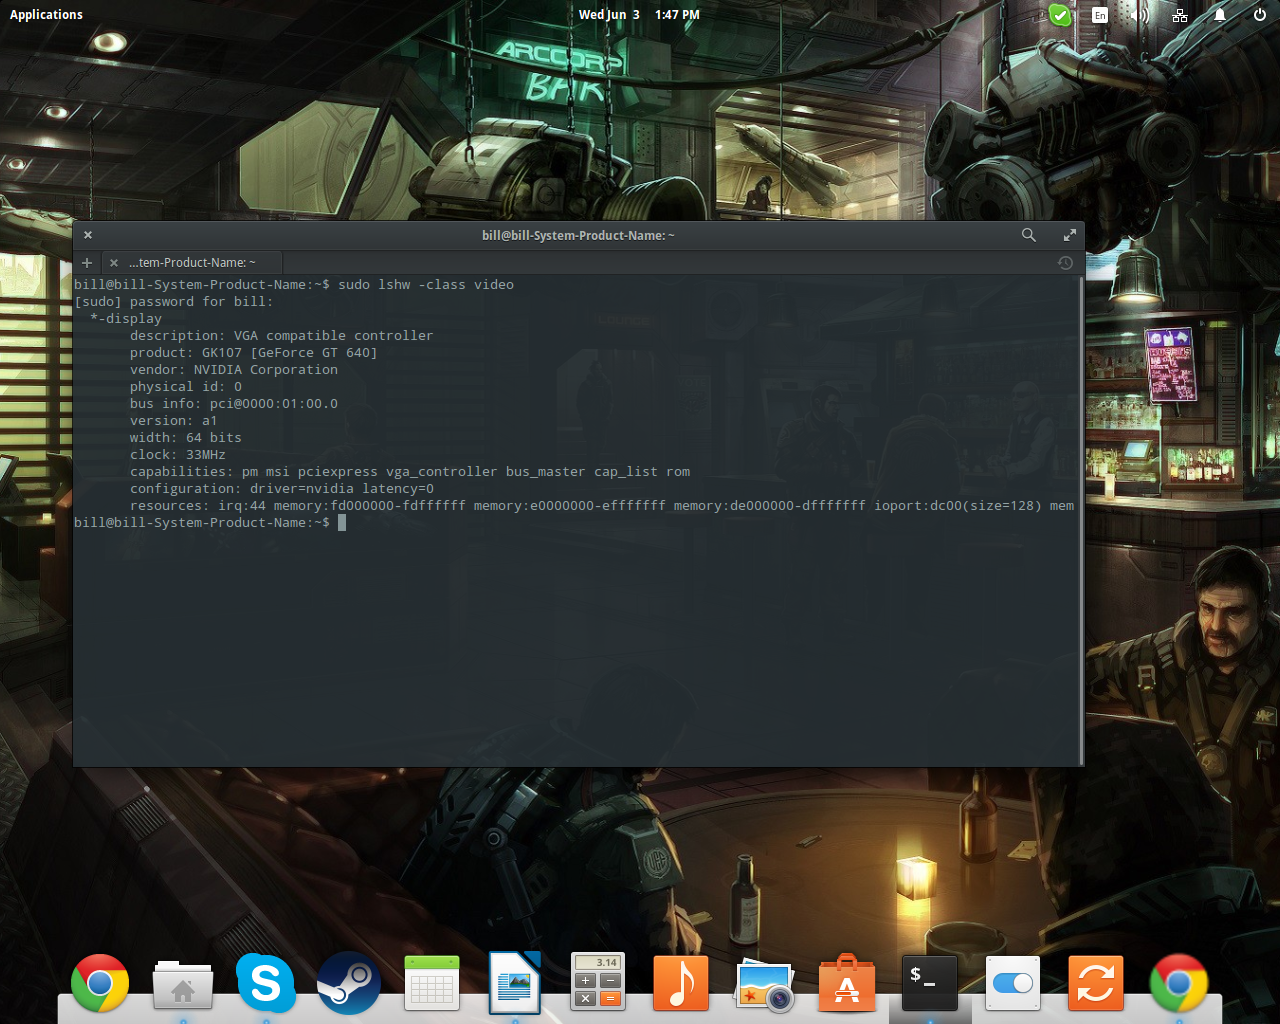The height and width of the screenshot is (1024, 1280).
Task: Show notifications via the bell icon
Action: (x=1220, y=15)
